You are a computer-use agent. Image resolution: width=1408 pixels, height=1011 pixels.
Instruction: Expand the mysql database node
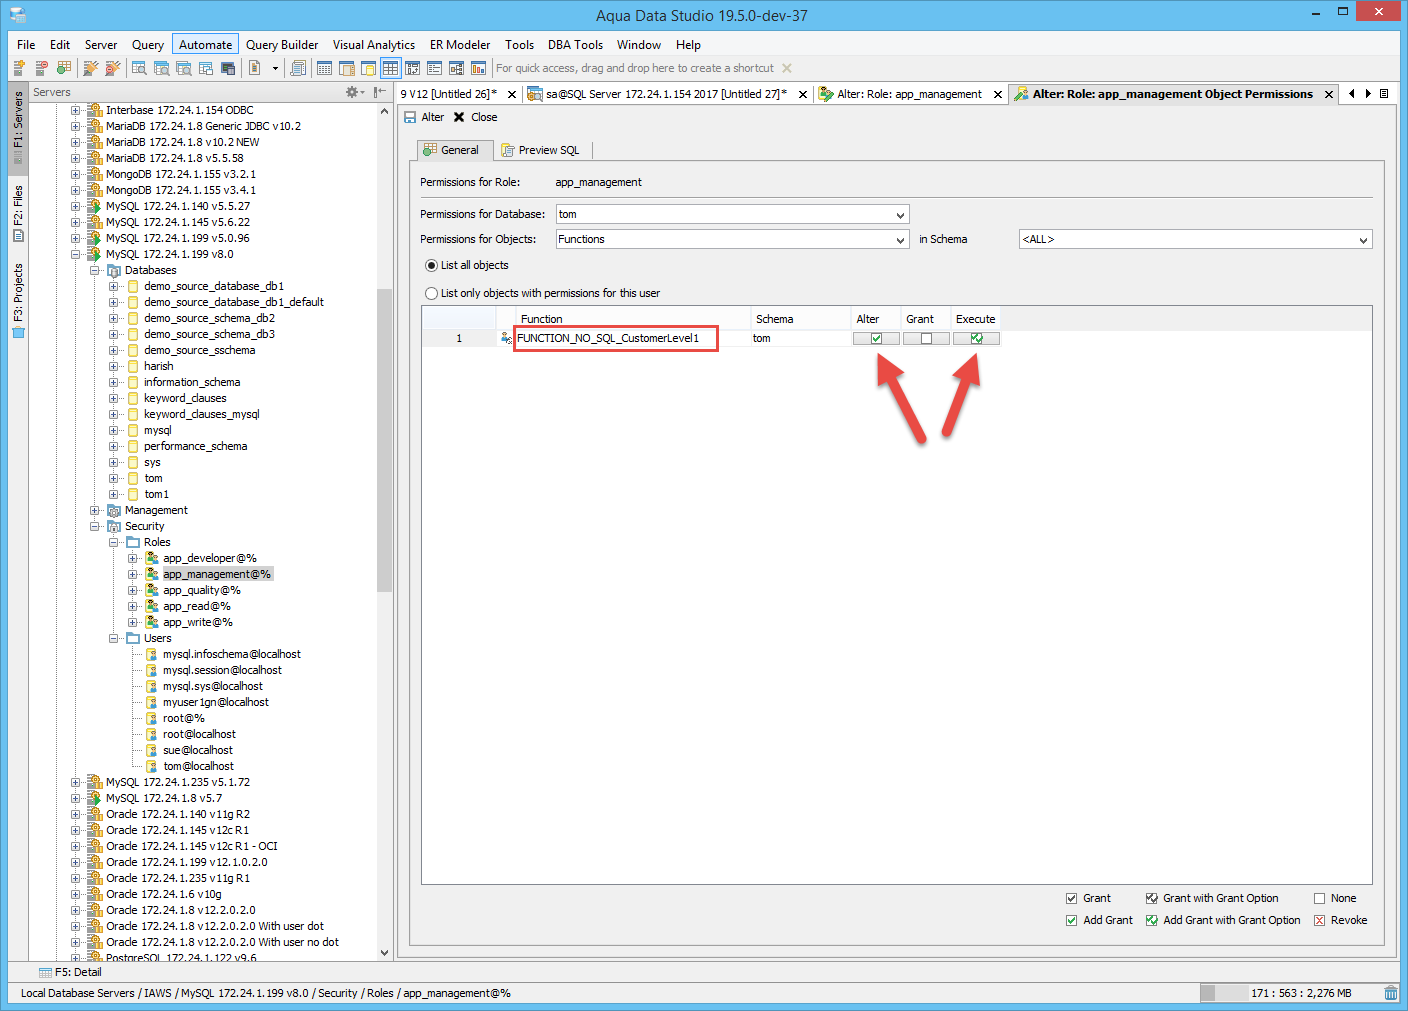114,430
